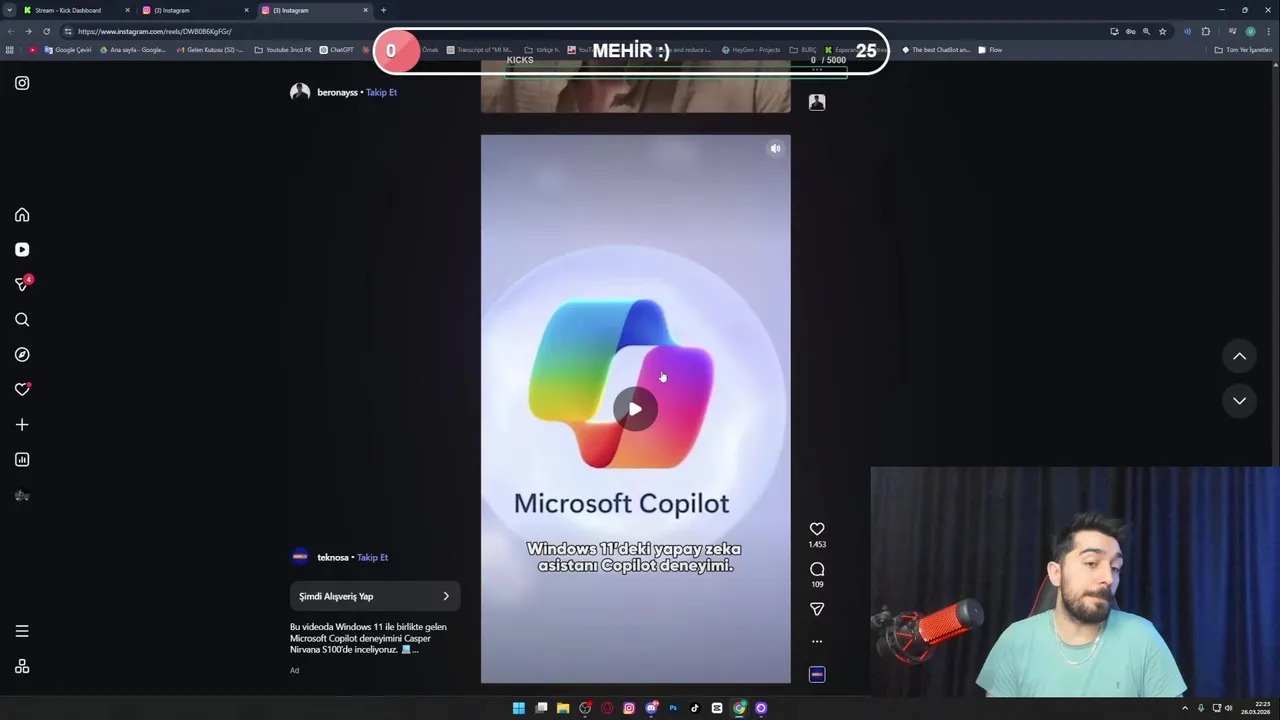Viewport: 1280px width, 720px height.
Task: Close the Stream - Kick Dashboard tab
Action: (127, 10)
